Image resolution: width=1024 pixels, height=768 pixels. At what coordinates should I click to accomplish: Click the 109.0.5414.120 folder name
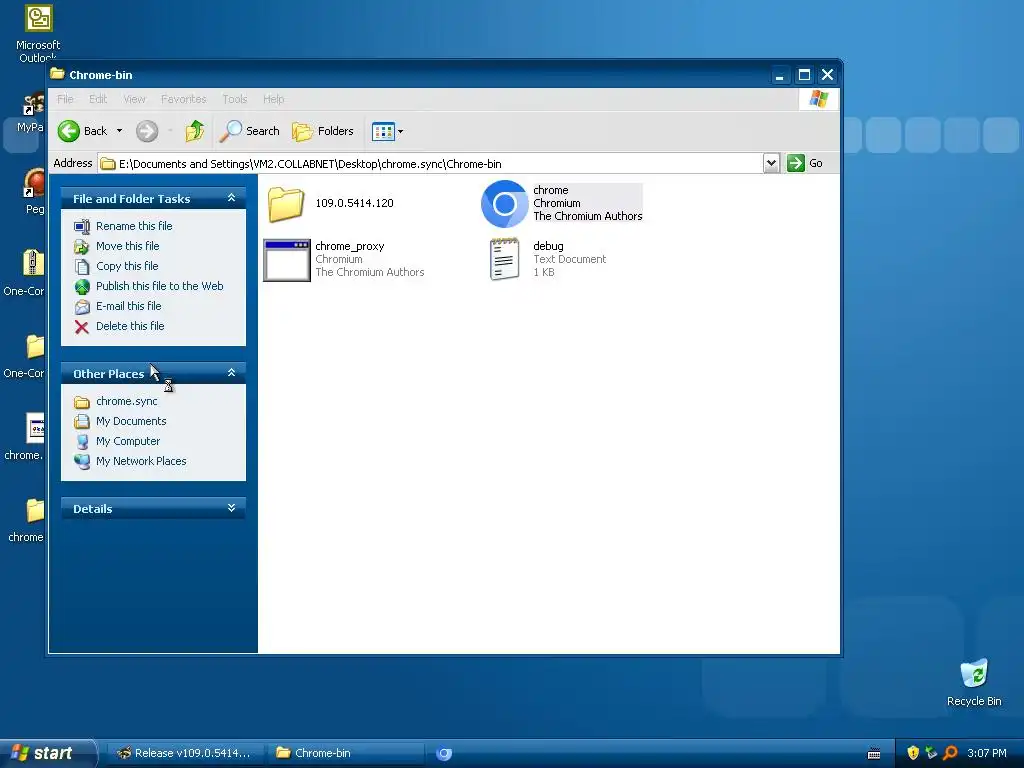pos(355,203)
